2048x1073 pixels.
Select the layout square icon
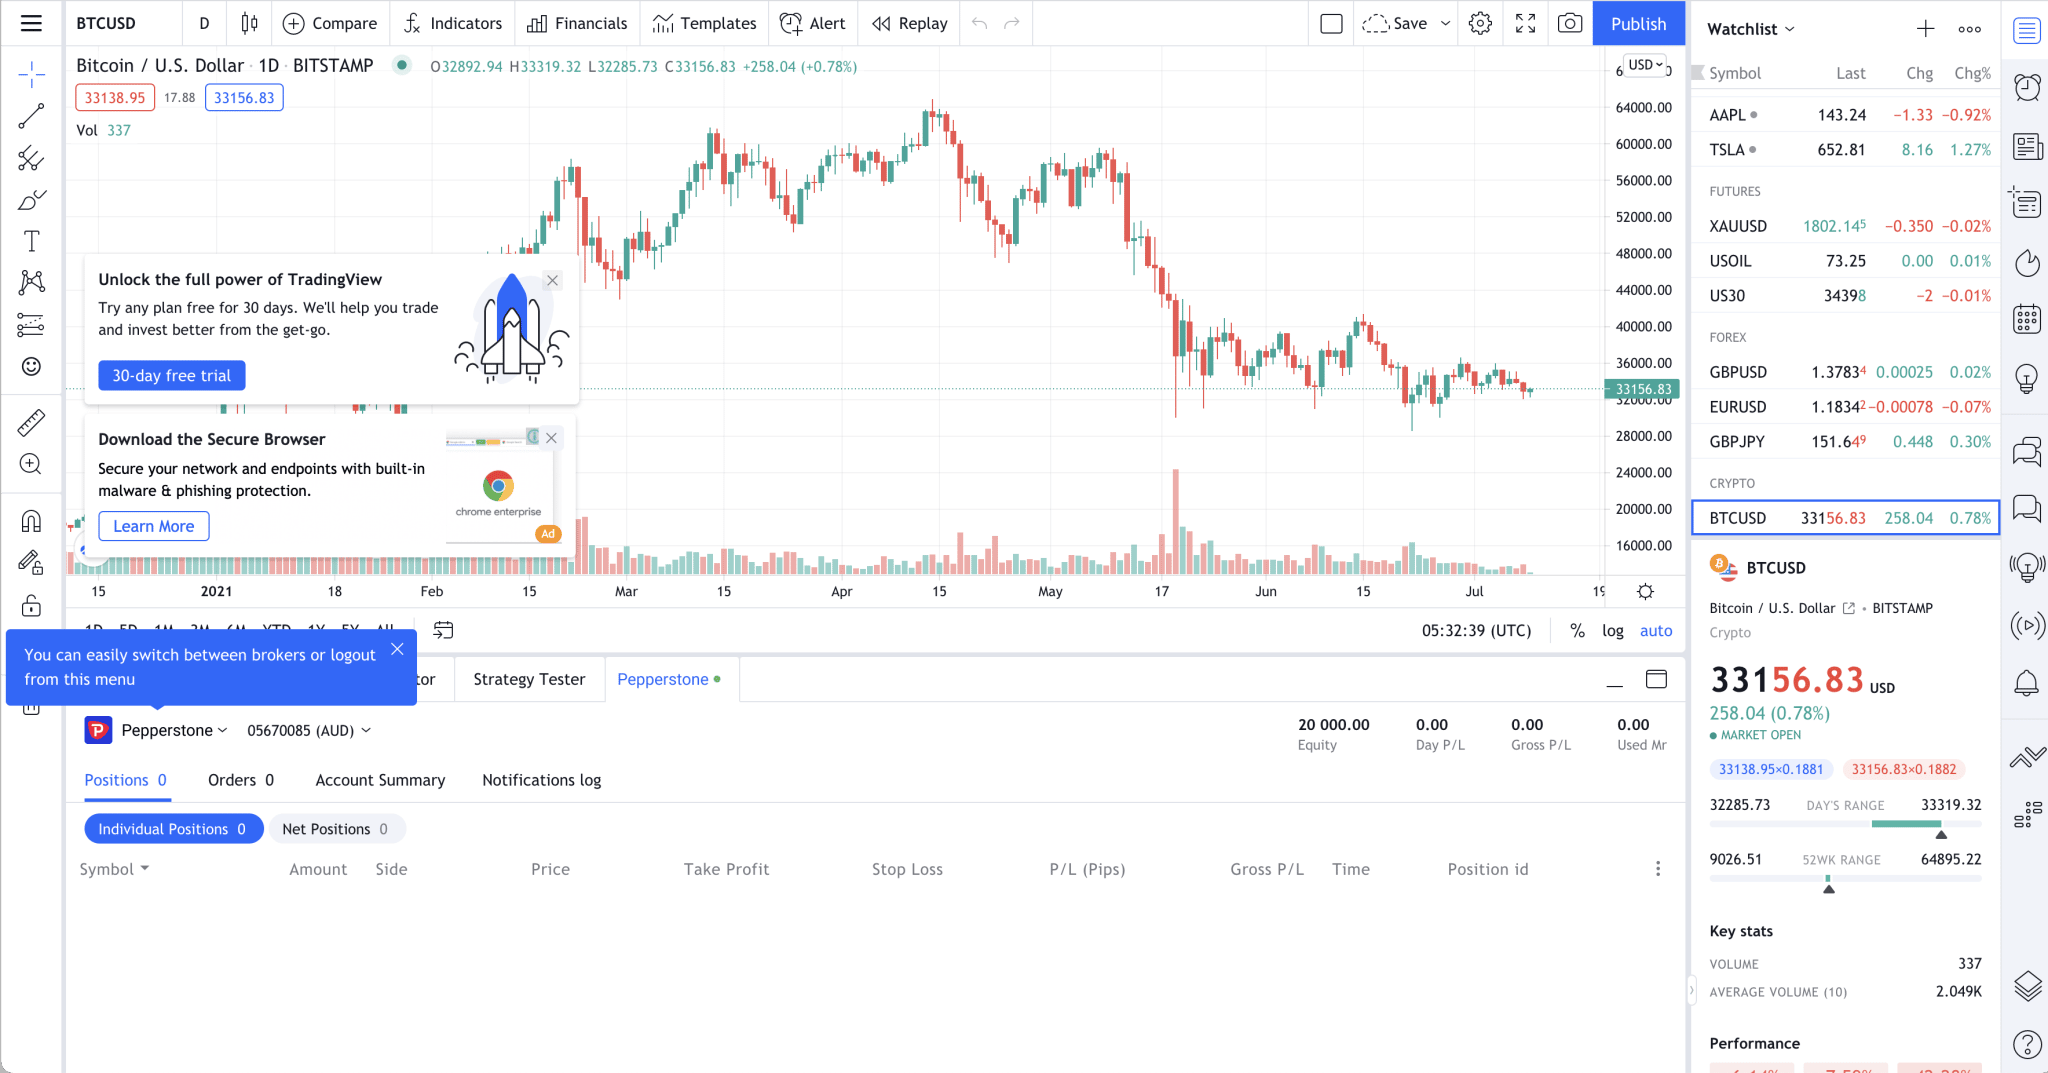pos(1331,23)
